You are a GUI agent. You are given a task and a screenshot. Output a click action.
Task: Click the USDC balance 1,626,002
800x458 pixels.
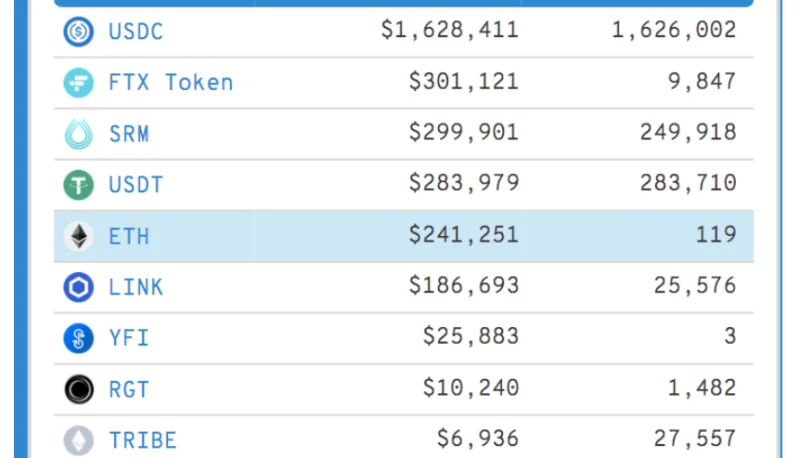tap(674, 30)
